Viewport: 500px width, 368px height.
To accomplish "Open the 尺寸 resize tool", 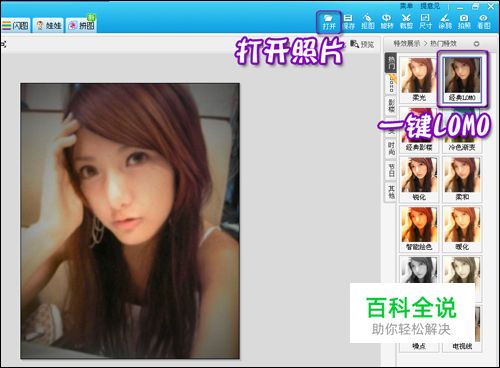I will click(x=425, y=22).
